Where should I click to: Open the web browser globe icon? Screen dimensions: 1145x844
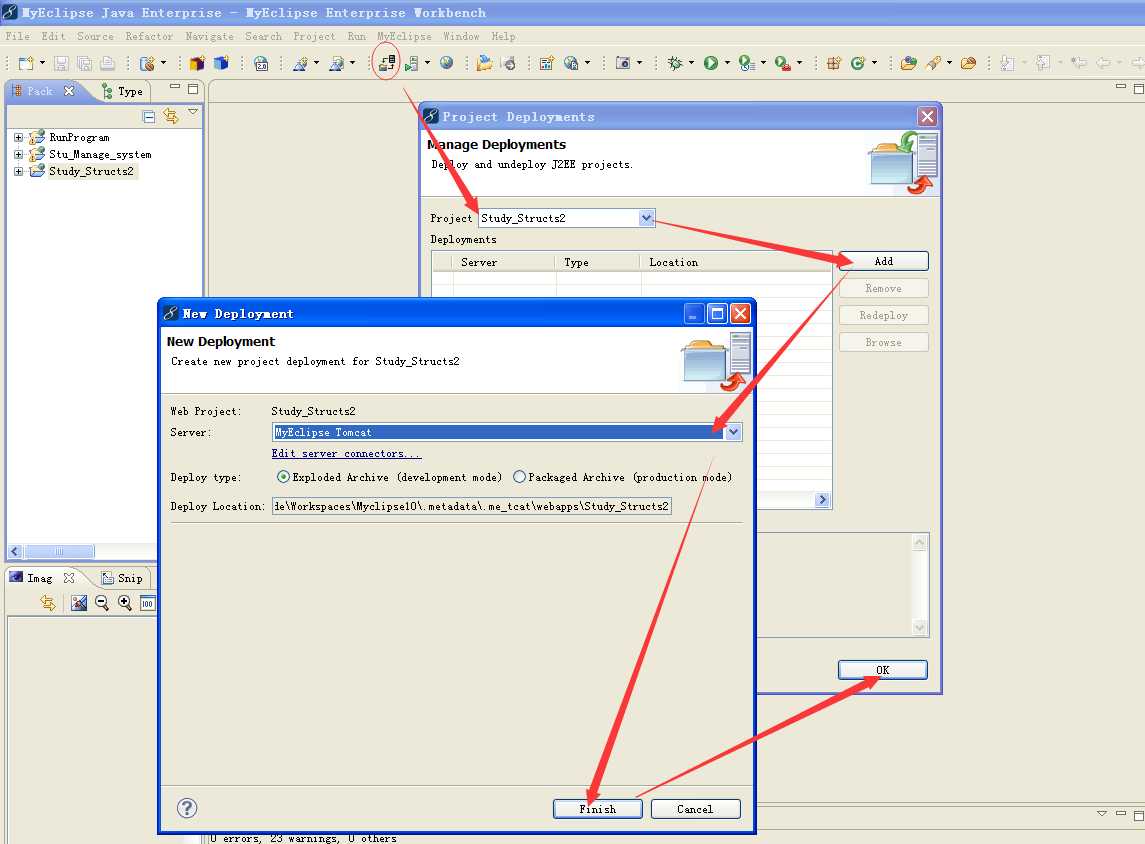[447, 63]
